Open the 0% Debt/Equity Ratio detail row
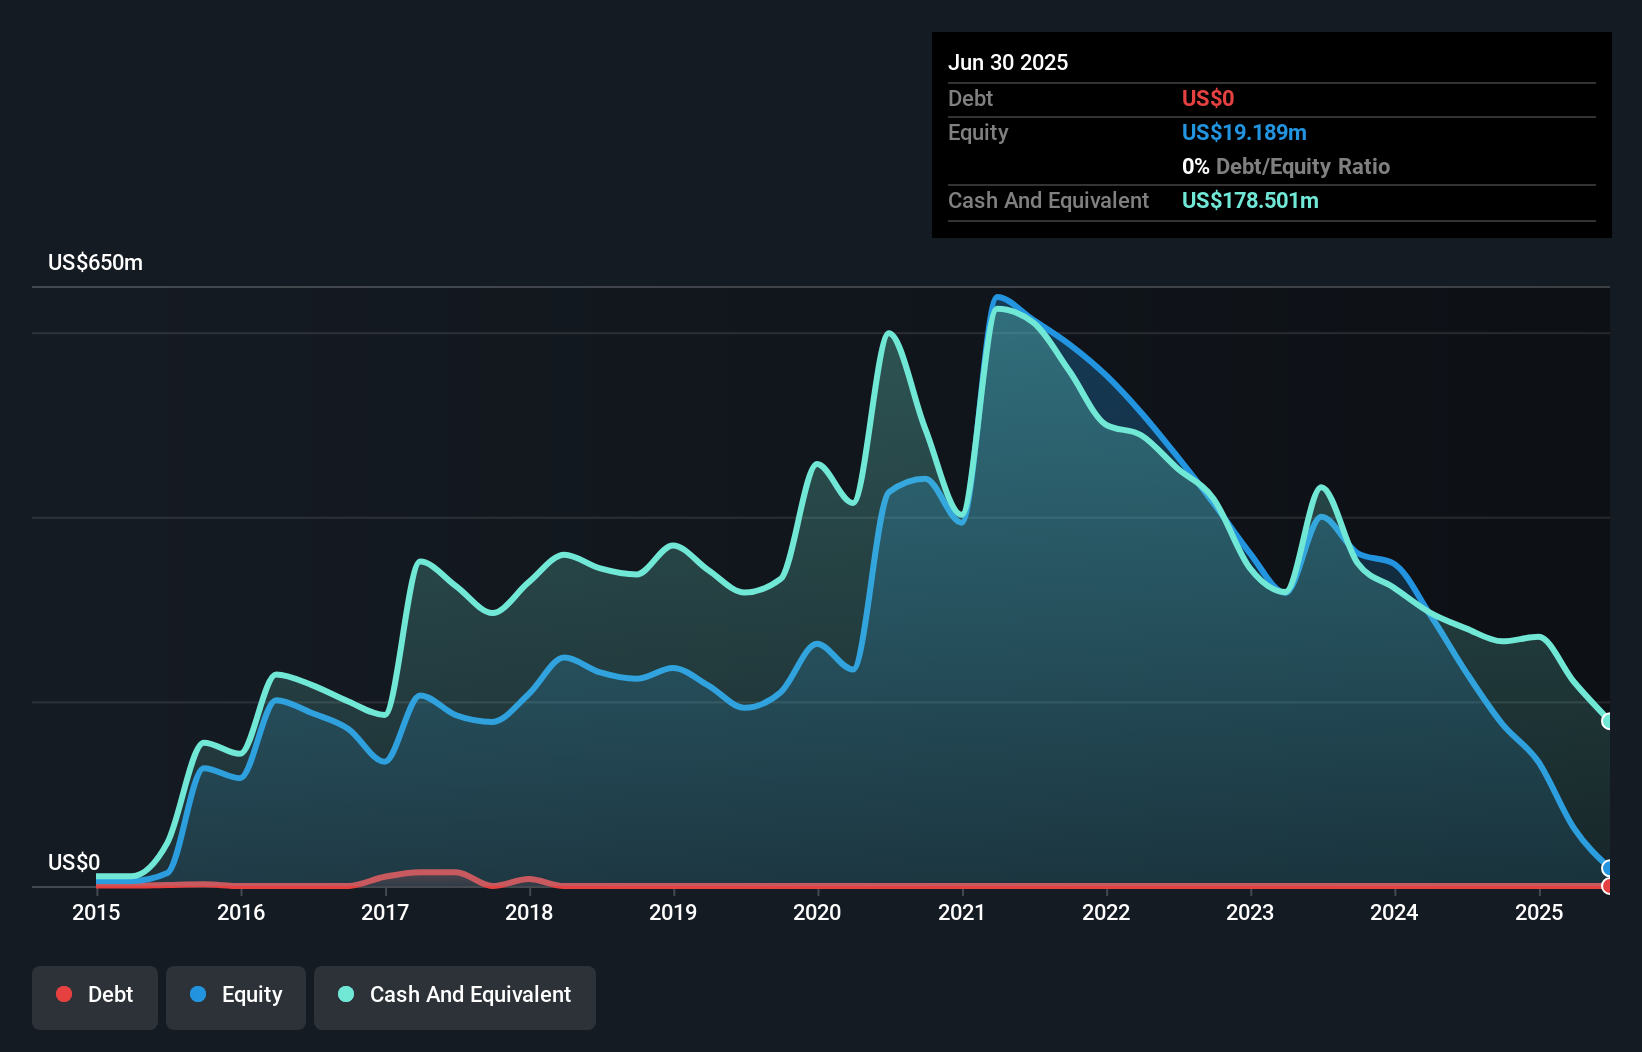Image resolution: width=1642 pixels, height=1052 pixels. click(x=1286, y=166)
